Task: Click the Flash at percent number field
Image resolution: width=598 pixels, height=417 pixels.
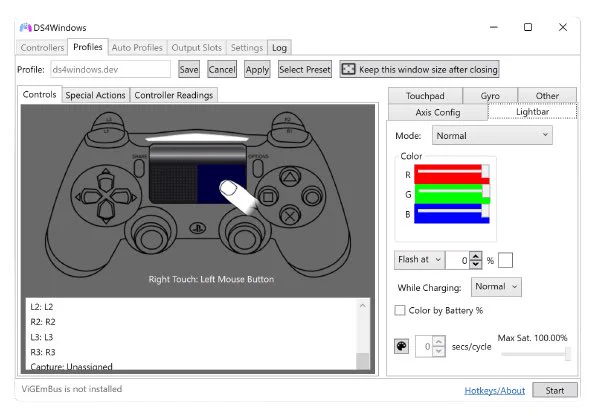Action: pos(458,260)
